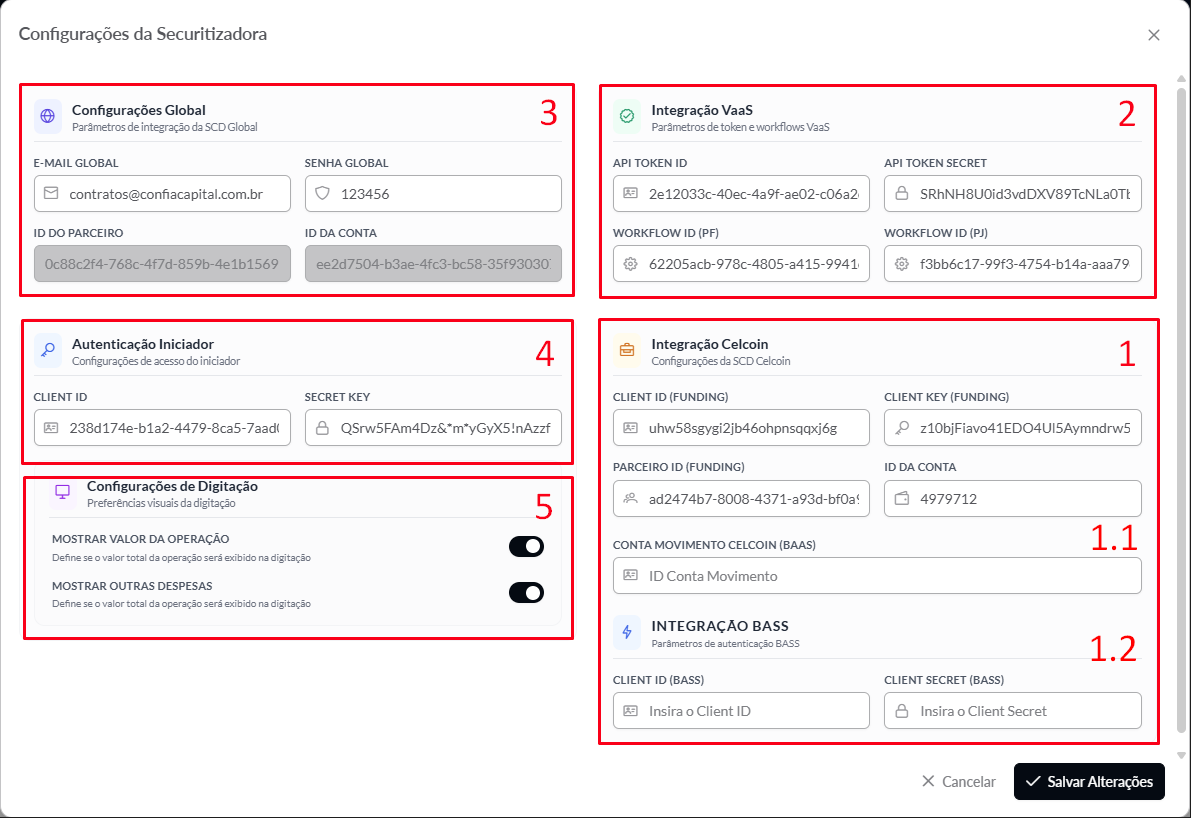1191x818 pixels.
Task: Click the wallet icon in ID da Conta field
Action: coord(902,499)
